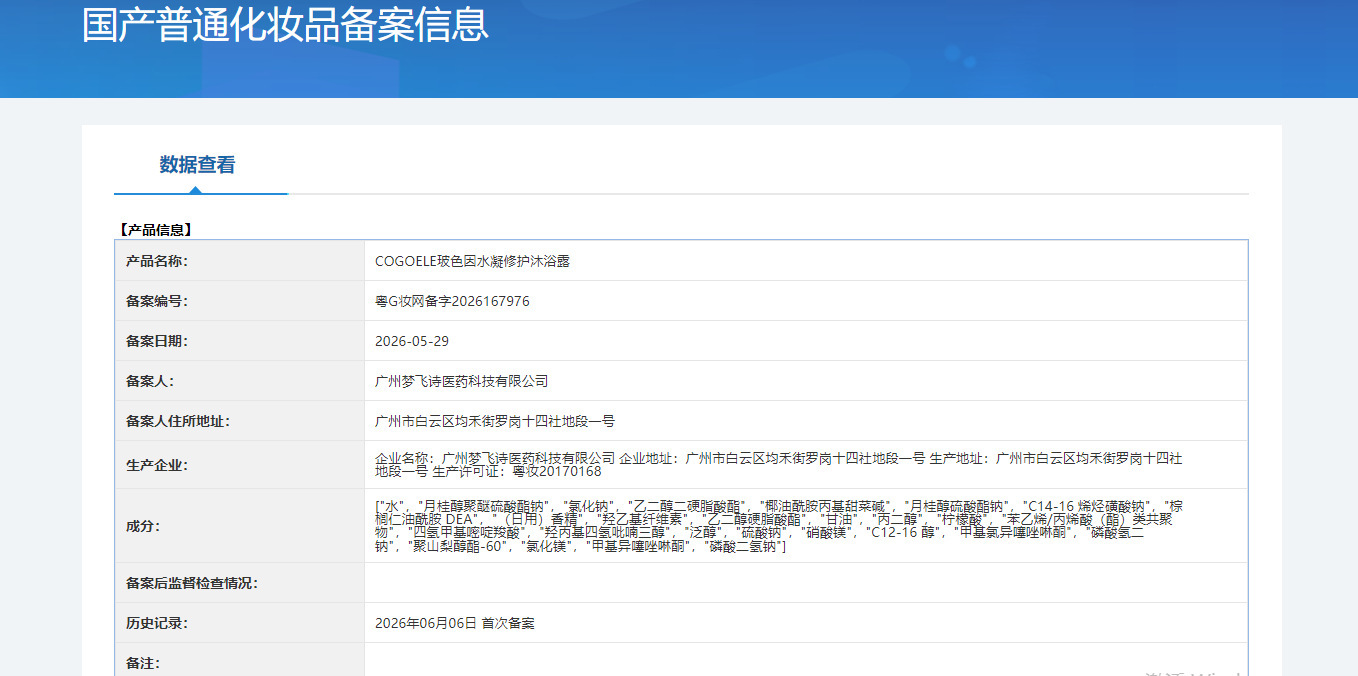This screenshot has width=1358, height=676.
Task: Select product name COGOELE玻色因水凝修护沐浴露
Action: 472,261
